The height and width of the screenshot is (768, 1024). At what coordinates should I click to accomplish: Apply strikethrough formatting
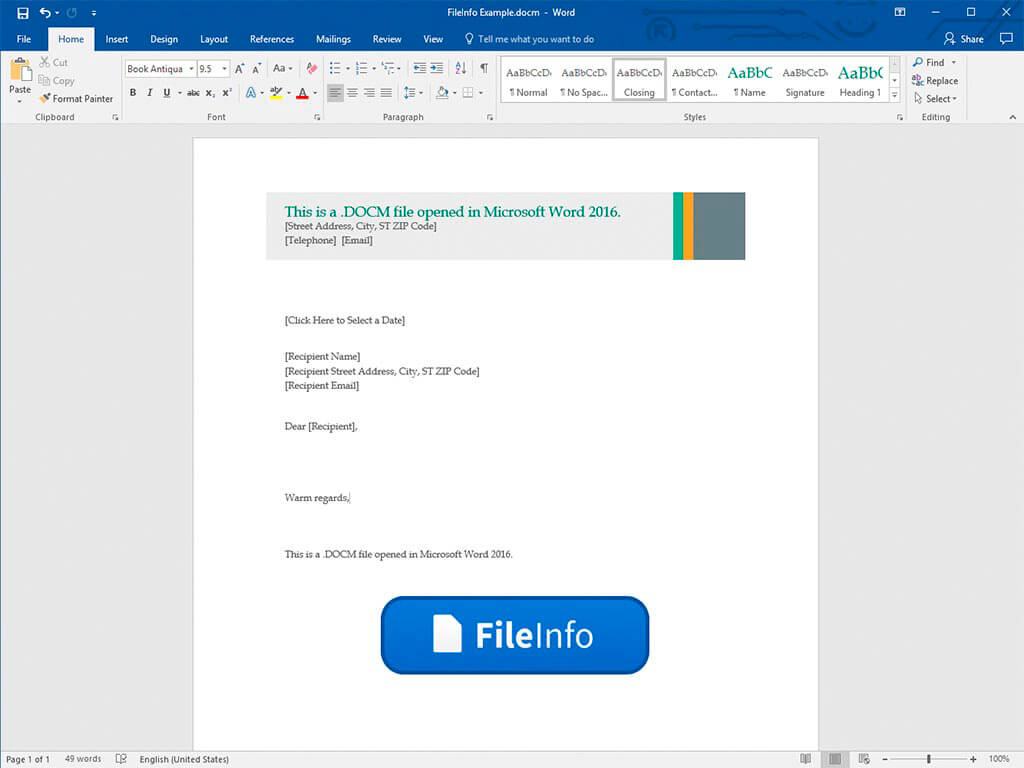(193, 93)
